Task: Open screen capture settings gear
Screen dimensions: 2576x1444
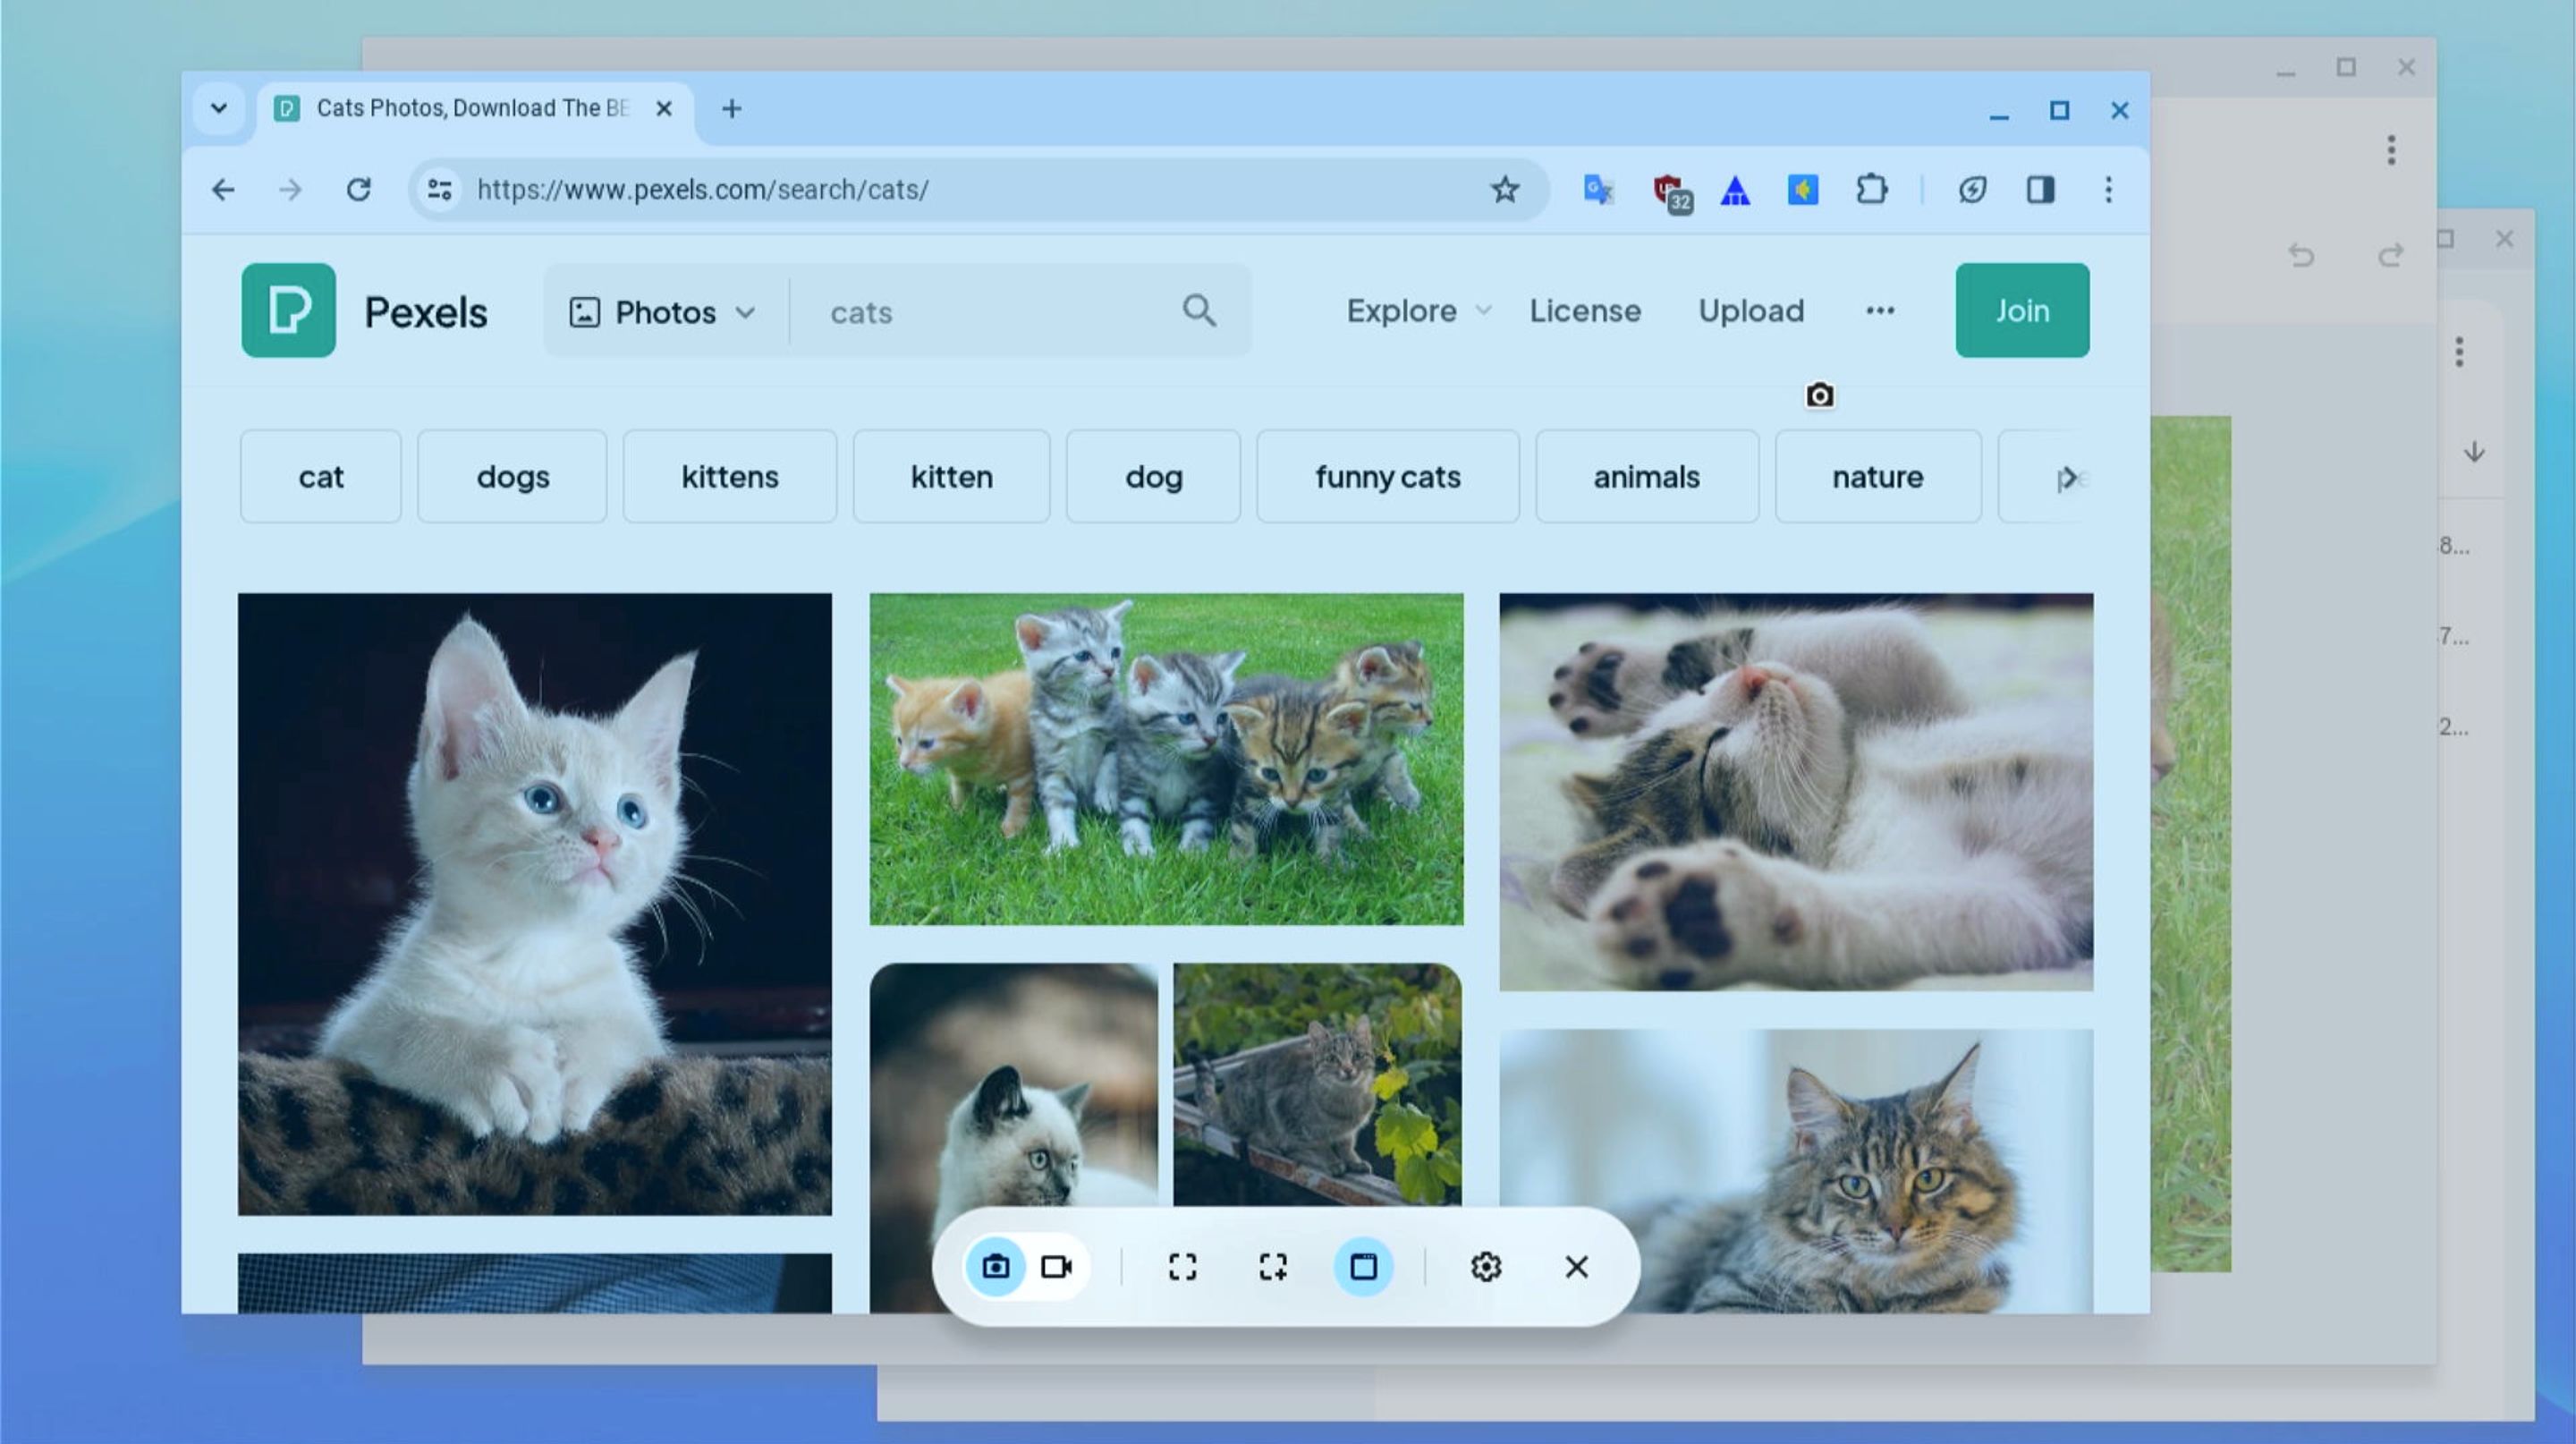Action: [1487, 1267]
